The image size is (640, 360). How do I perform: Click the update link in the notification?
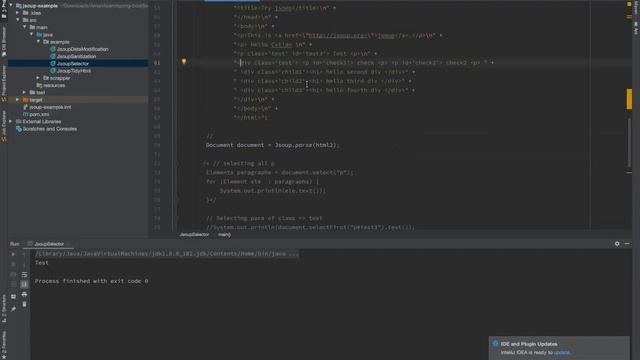pyautogui.click(x=561, y=352)
